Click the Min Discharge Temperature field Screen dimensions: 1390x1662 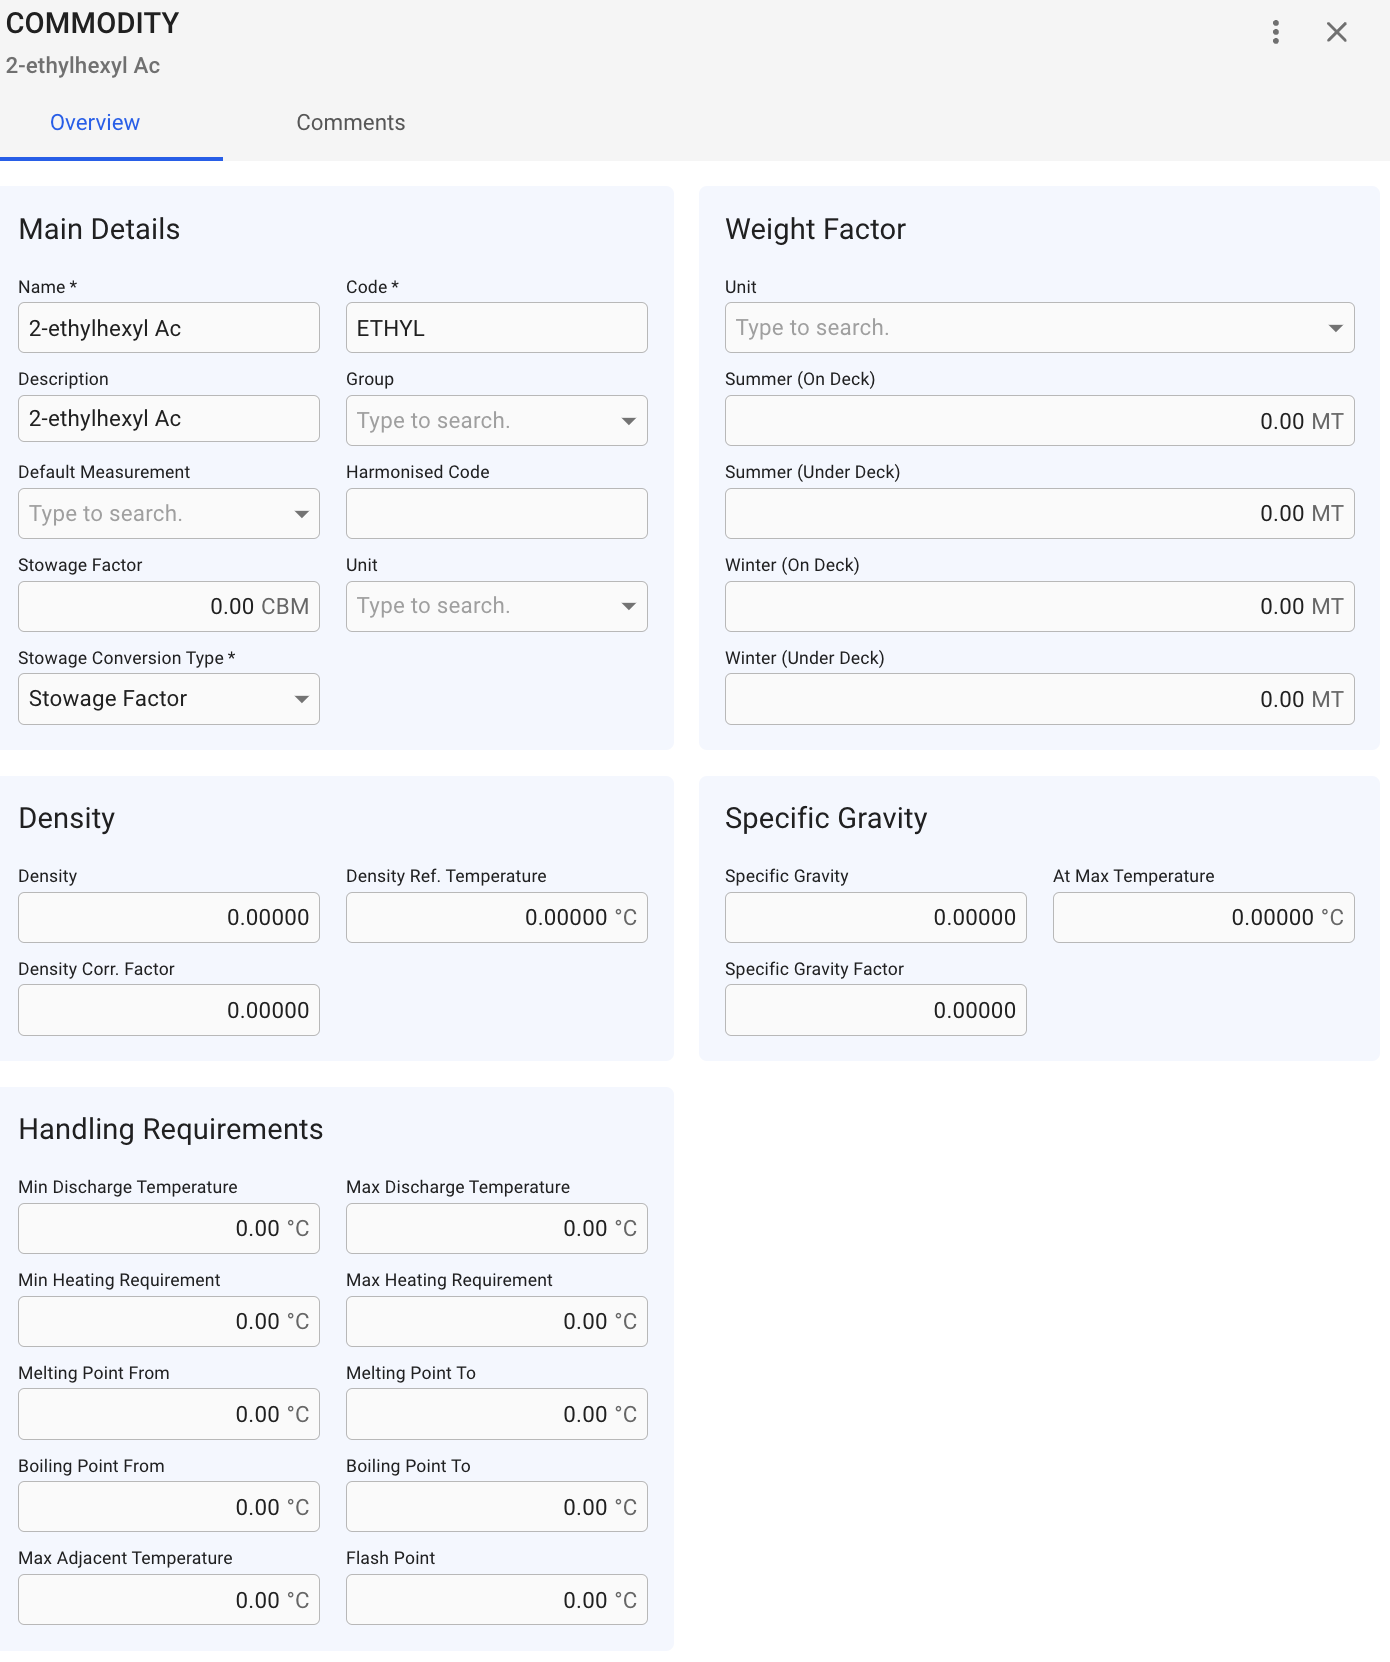click(x=168, y=1228)
